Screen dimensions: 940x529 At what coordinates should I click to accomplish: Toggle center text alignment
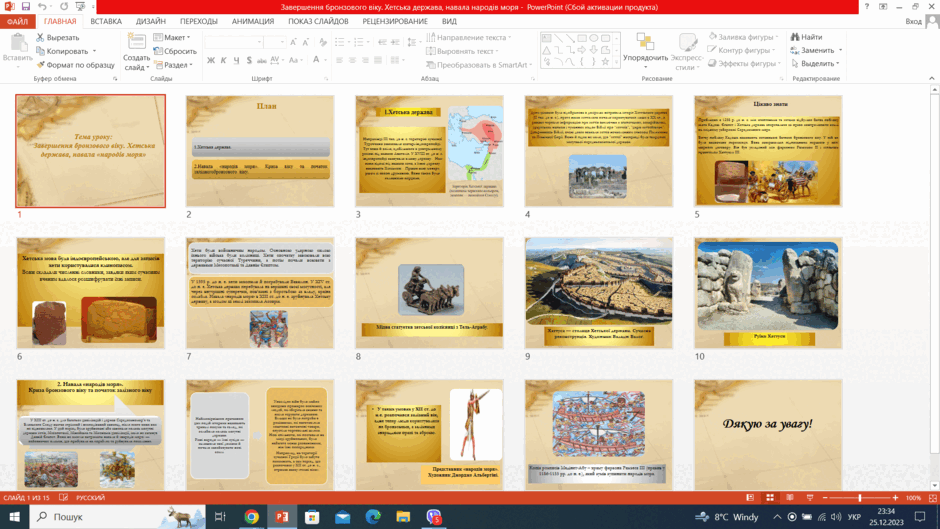(x=352, y=60)
